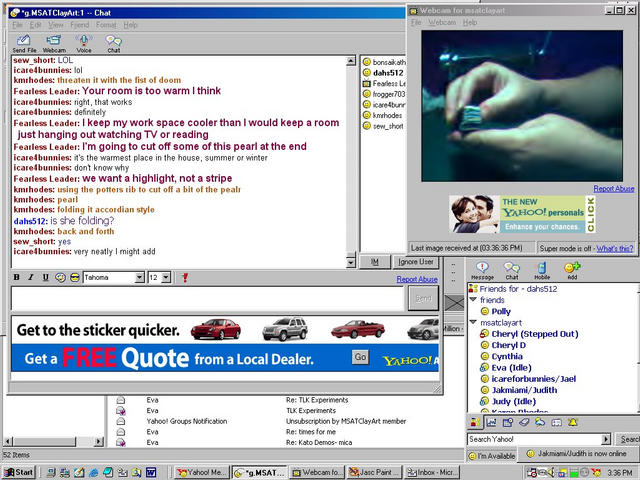
Task: Click chat log scrollbar up arrow
Action: tap(351, 61)
